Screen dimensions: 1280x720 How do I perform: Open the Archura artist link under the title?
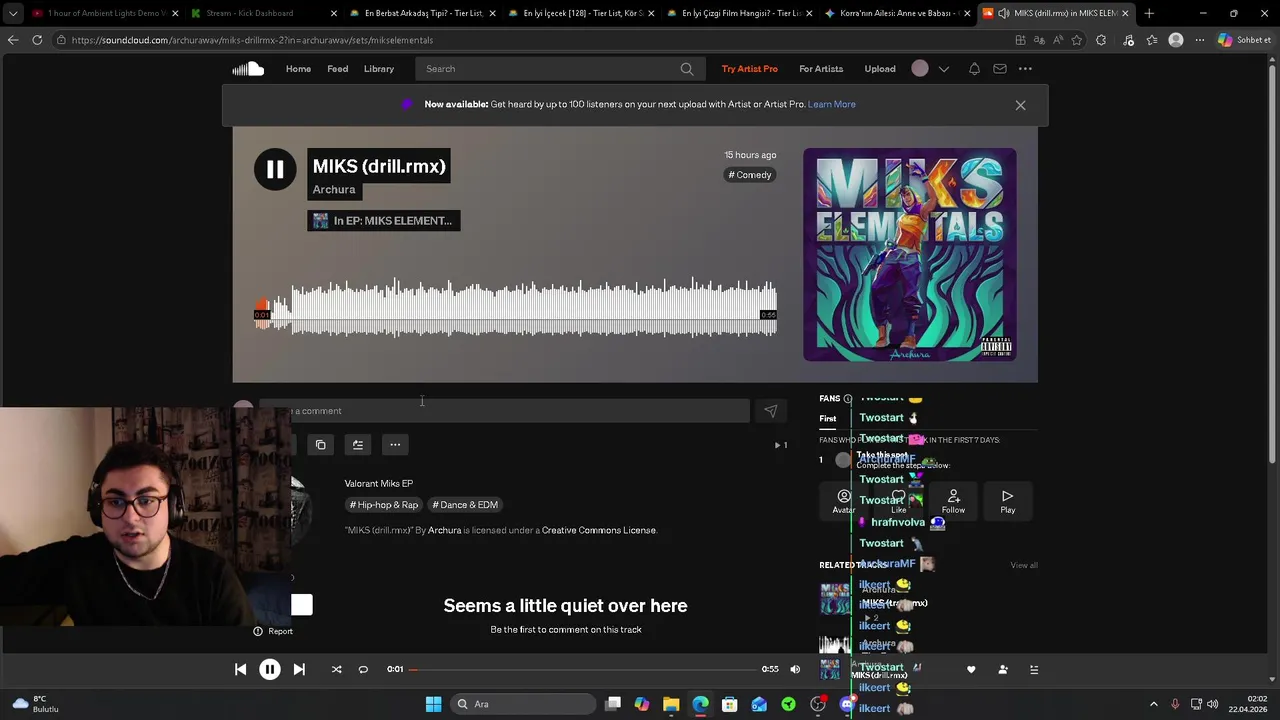[334, 190]
